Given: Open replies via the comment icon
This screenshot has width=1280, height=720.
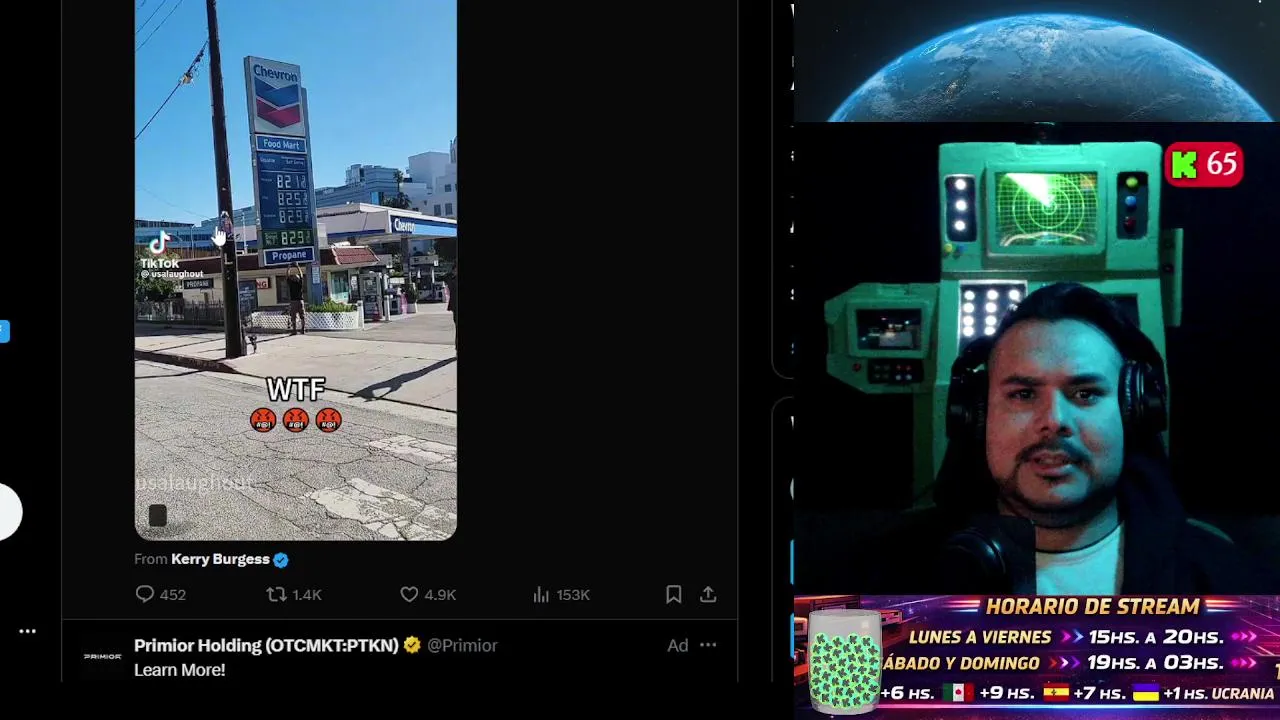Looking at the screenshot, I should [x=145, y=594].
